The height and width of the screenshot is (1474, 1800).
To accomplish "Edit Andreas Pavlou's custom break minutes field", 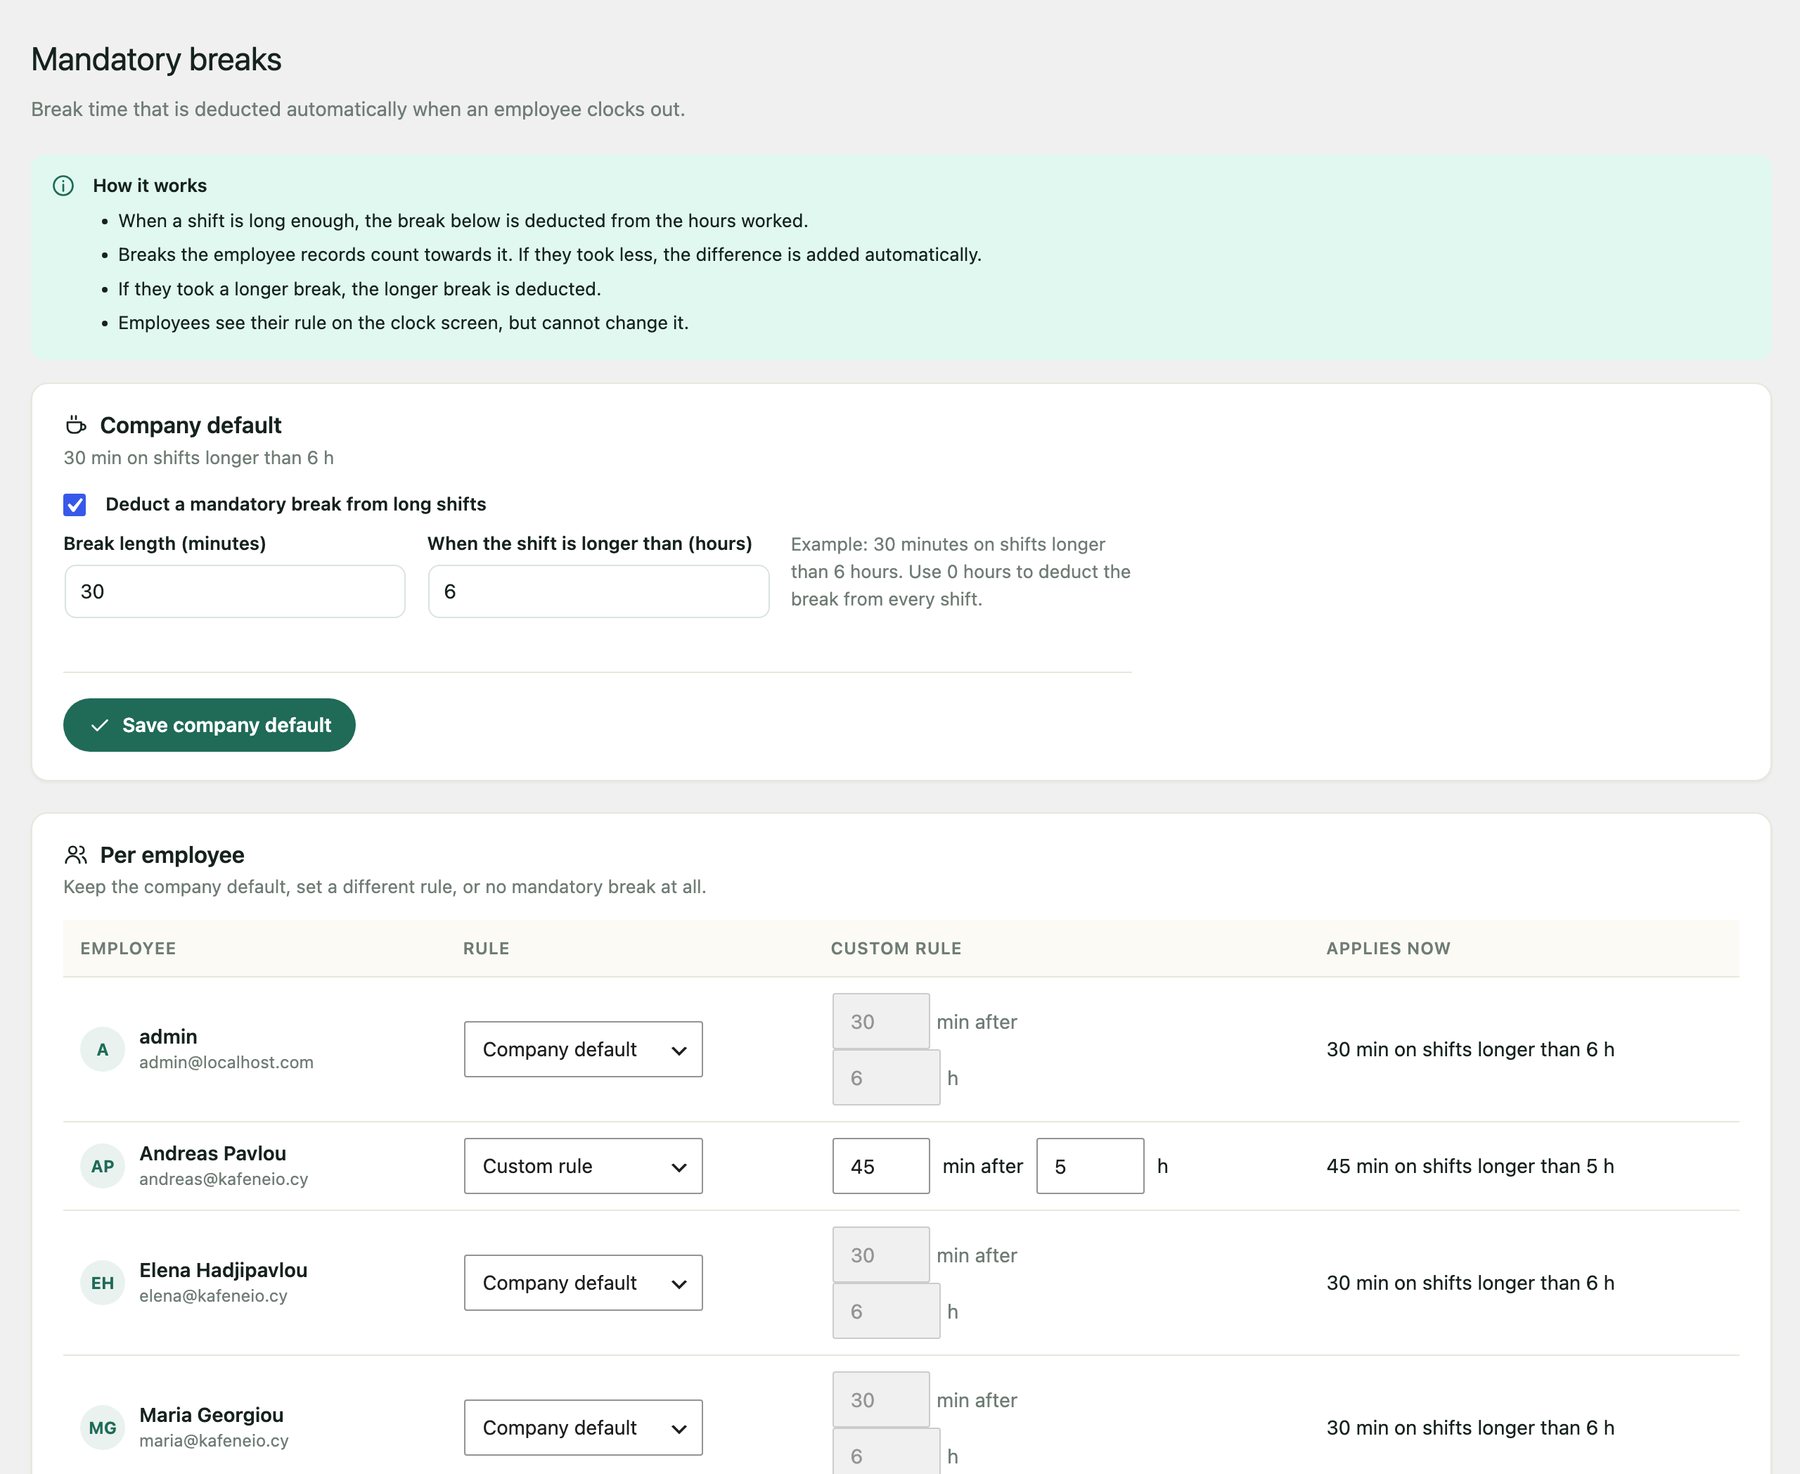I will point(881,1166).
